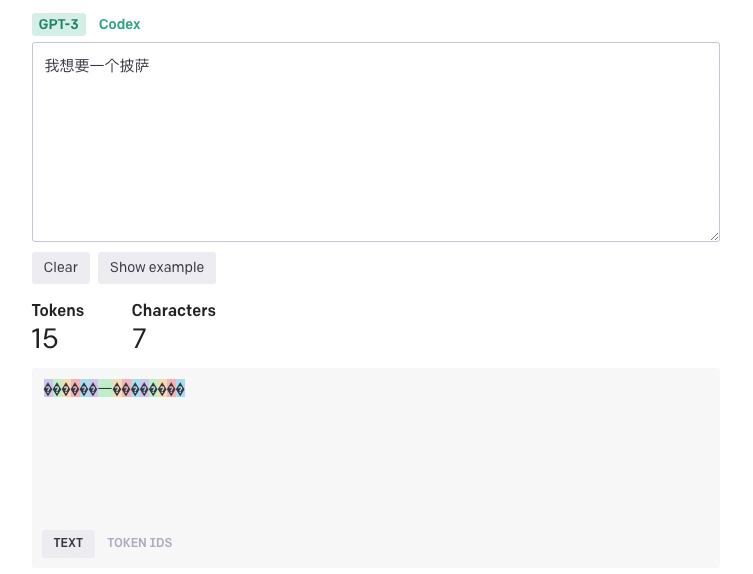Focus the input text area with Chinese text

click(x=376, y=142)
